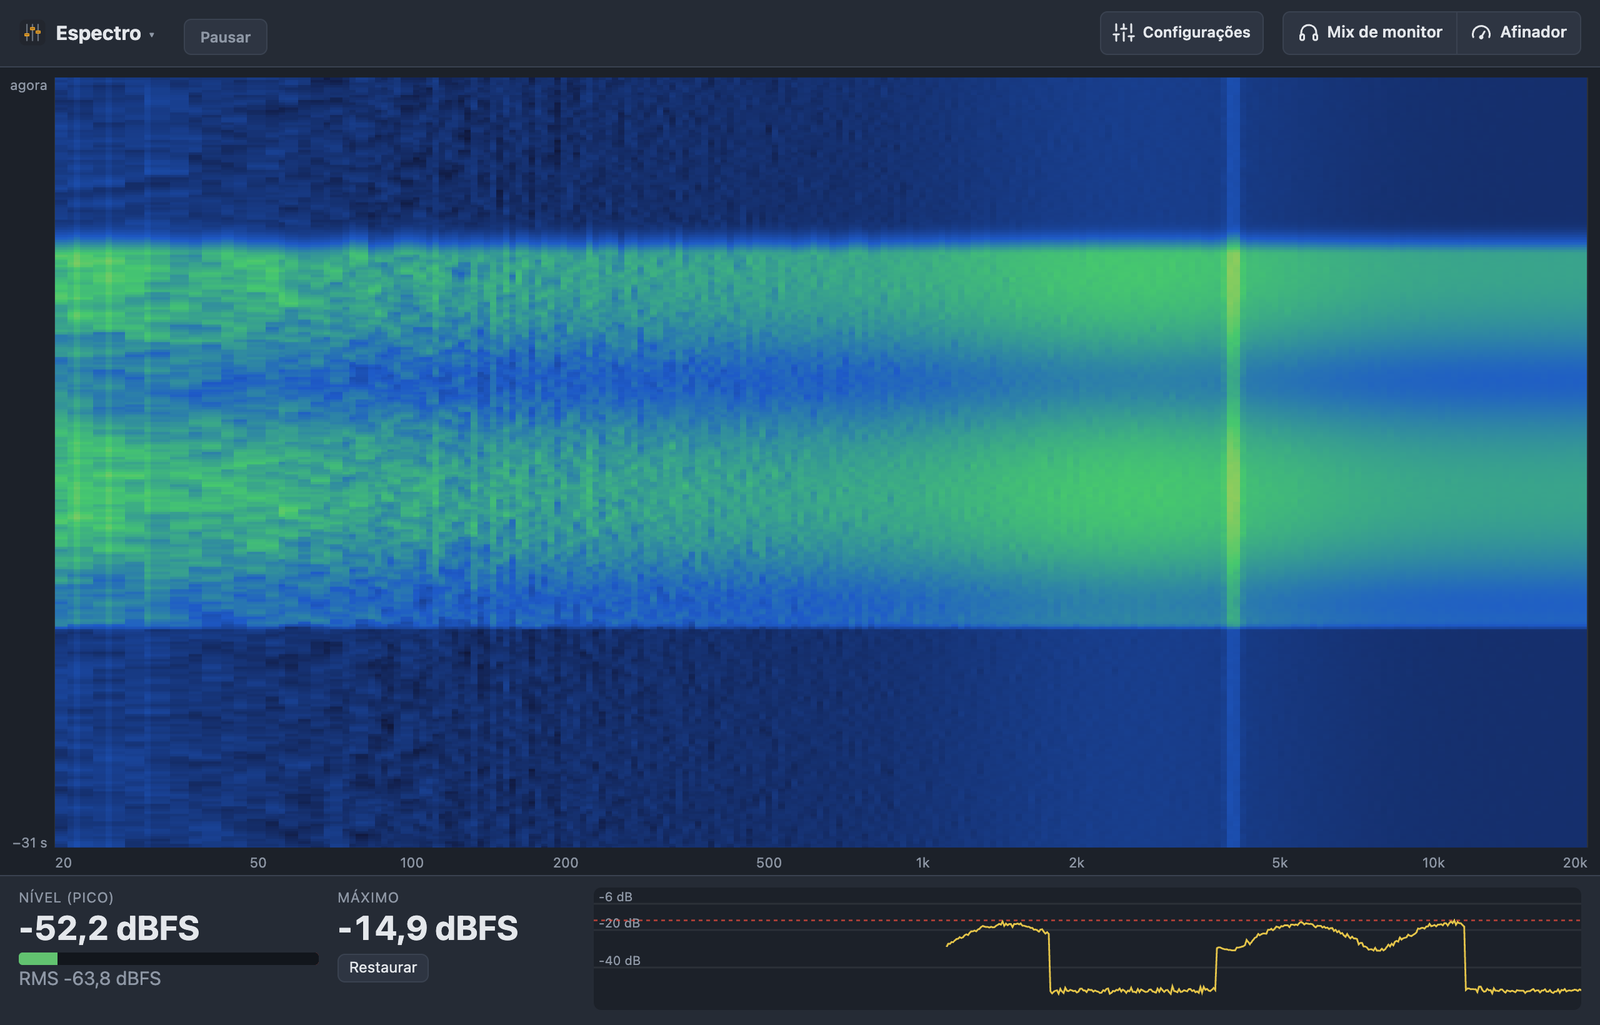
Task: Click the spectrogram vertical tone line
Action: coord(1233,462)
